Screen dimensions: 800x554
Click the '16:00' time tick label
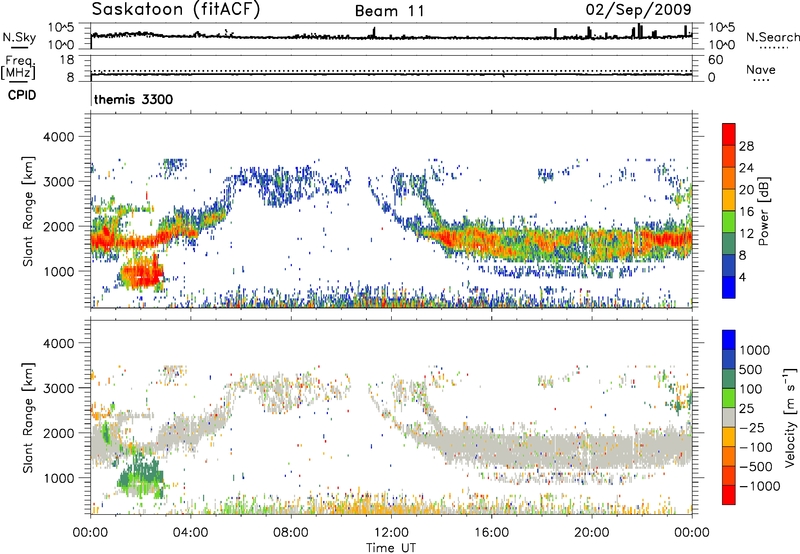(x=491, y=533)
